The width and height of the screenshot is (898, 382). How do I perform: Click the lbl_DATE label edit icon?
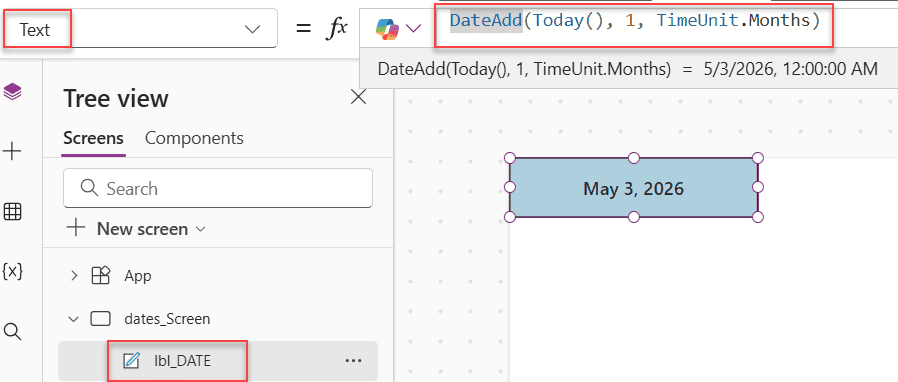pos(132,360)
